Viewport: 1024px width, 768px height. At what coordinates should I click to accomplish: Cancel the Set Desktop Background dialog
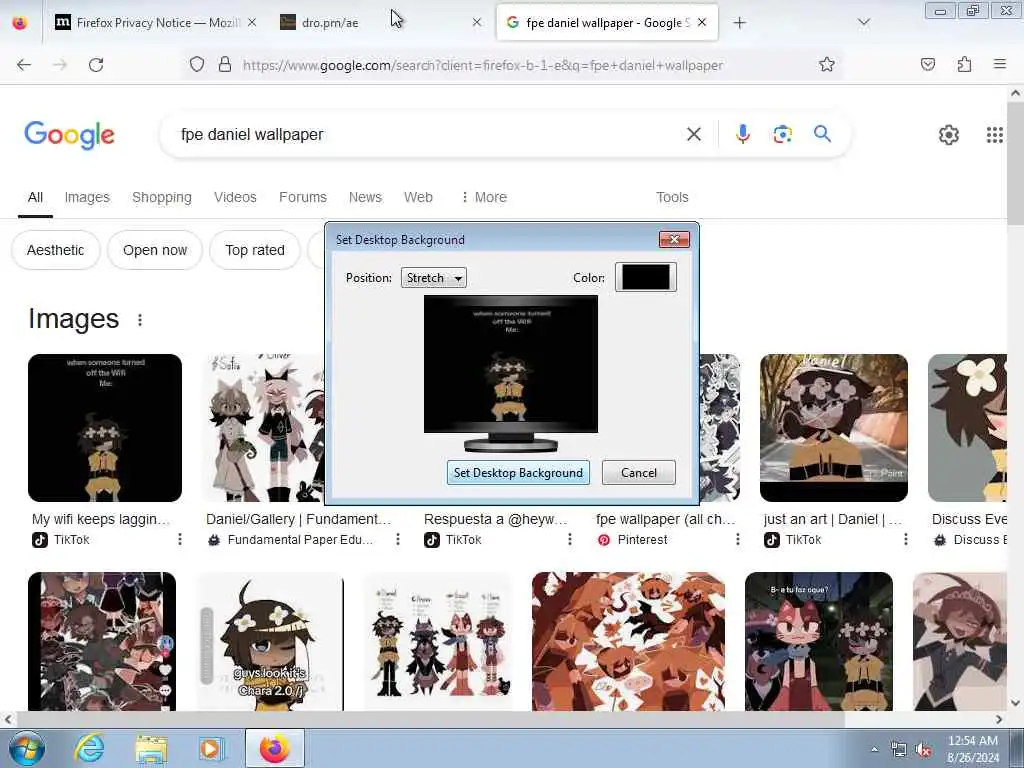click(x=639, y=473)
